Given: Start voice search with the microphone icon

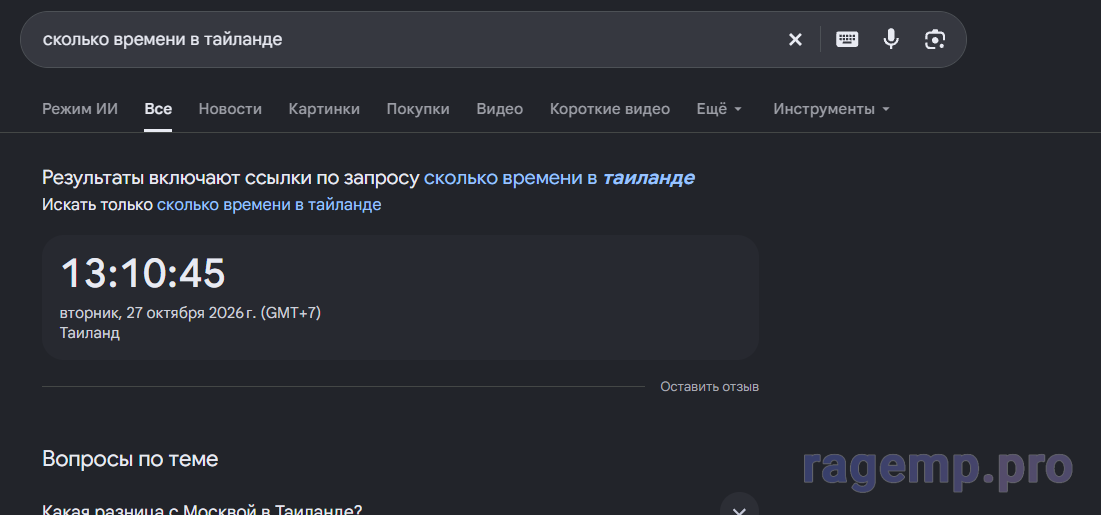Looking at the screenshot, I should click(x=891, y=39).
